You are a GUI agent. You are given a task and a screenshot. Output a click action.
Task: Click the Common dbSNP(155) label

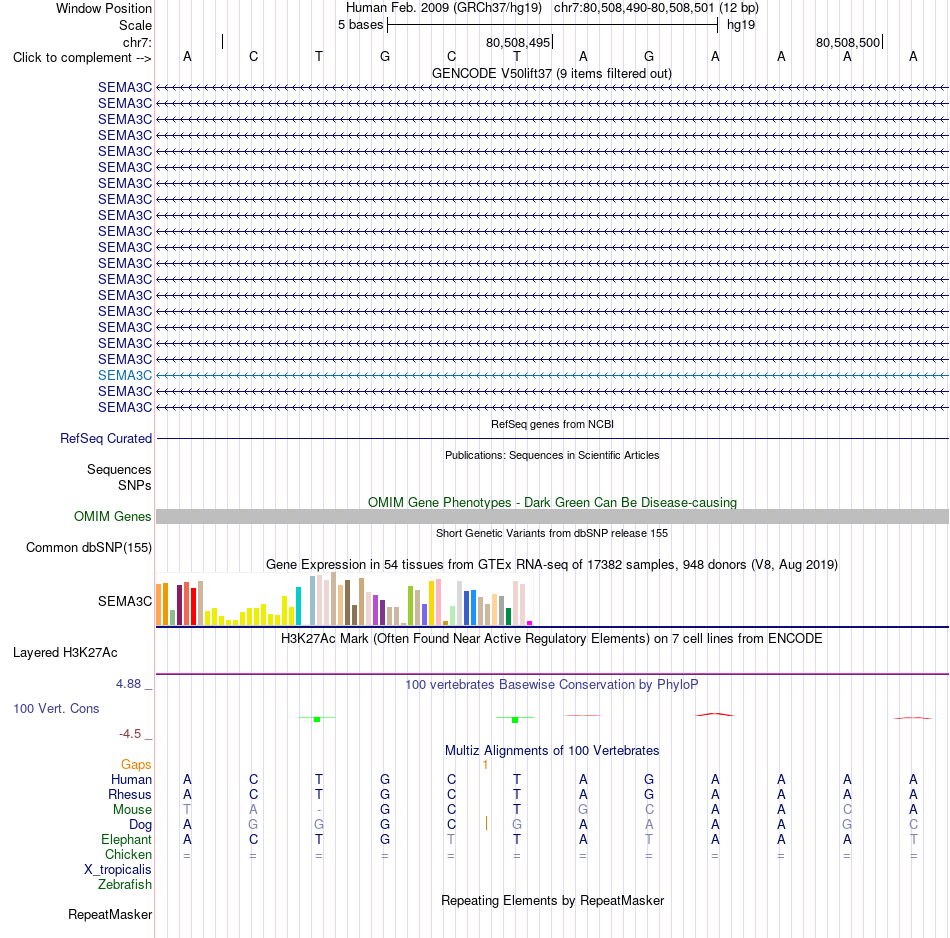[x=88, y=547]
